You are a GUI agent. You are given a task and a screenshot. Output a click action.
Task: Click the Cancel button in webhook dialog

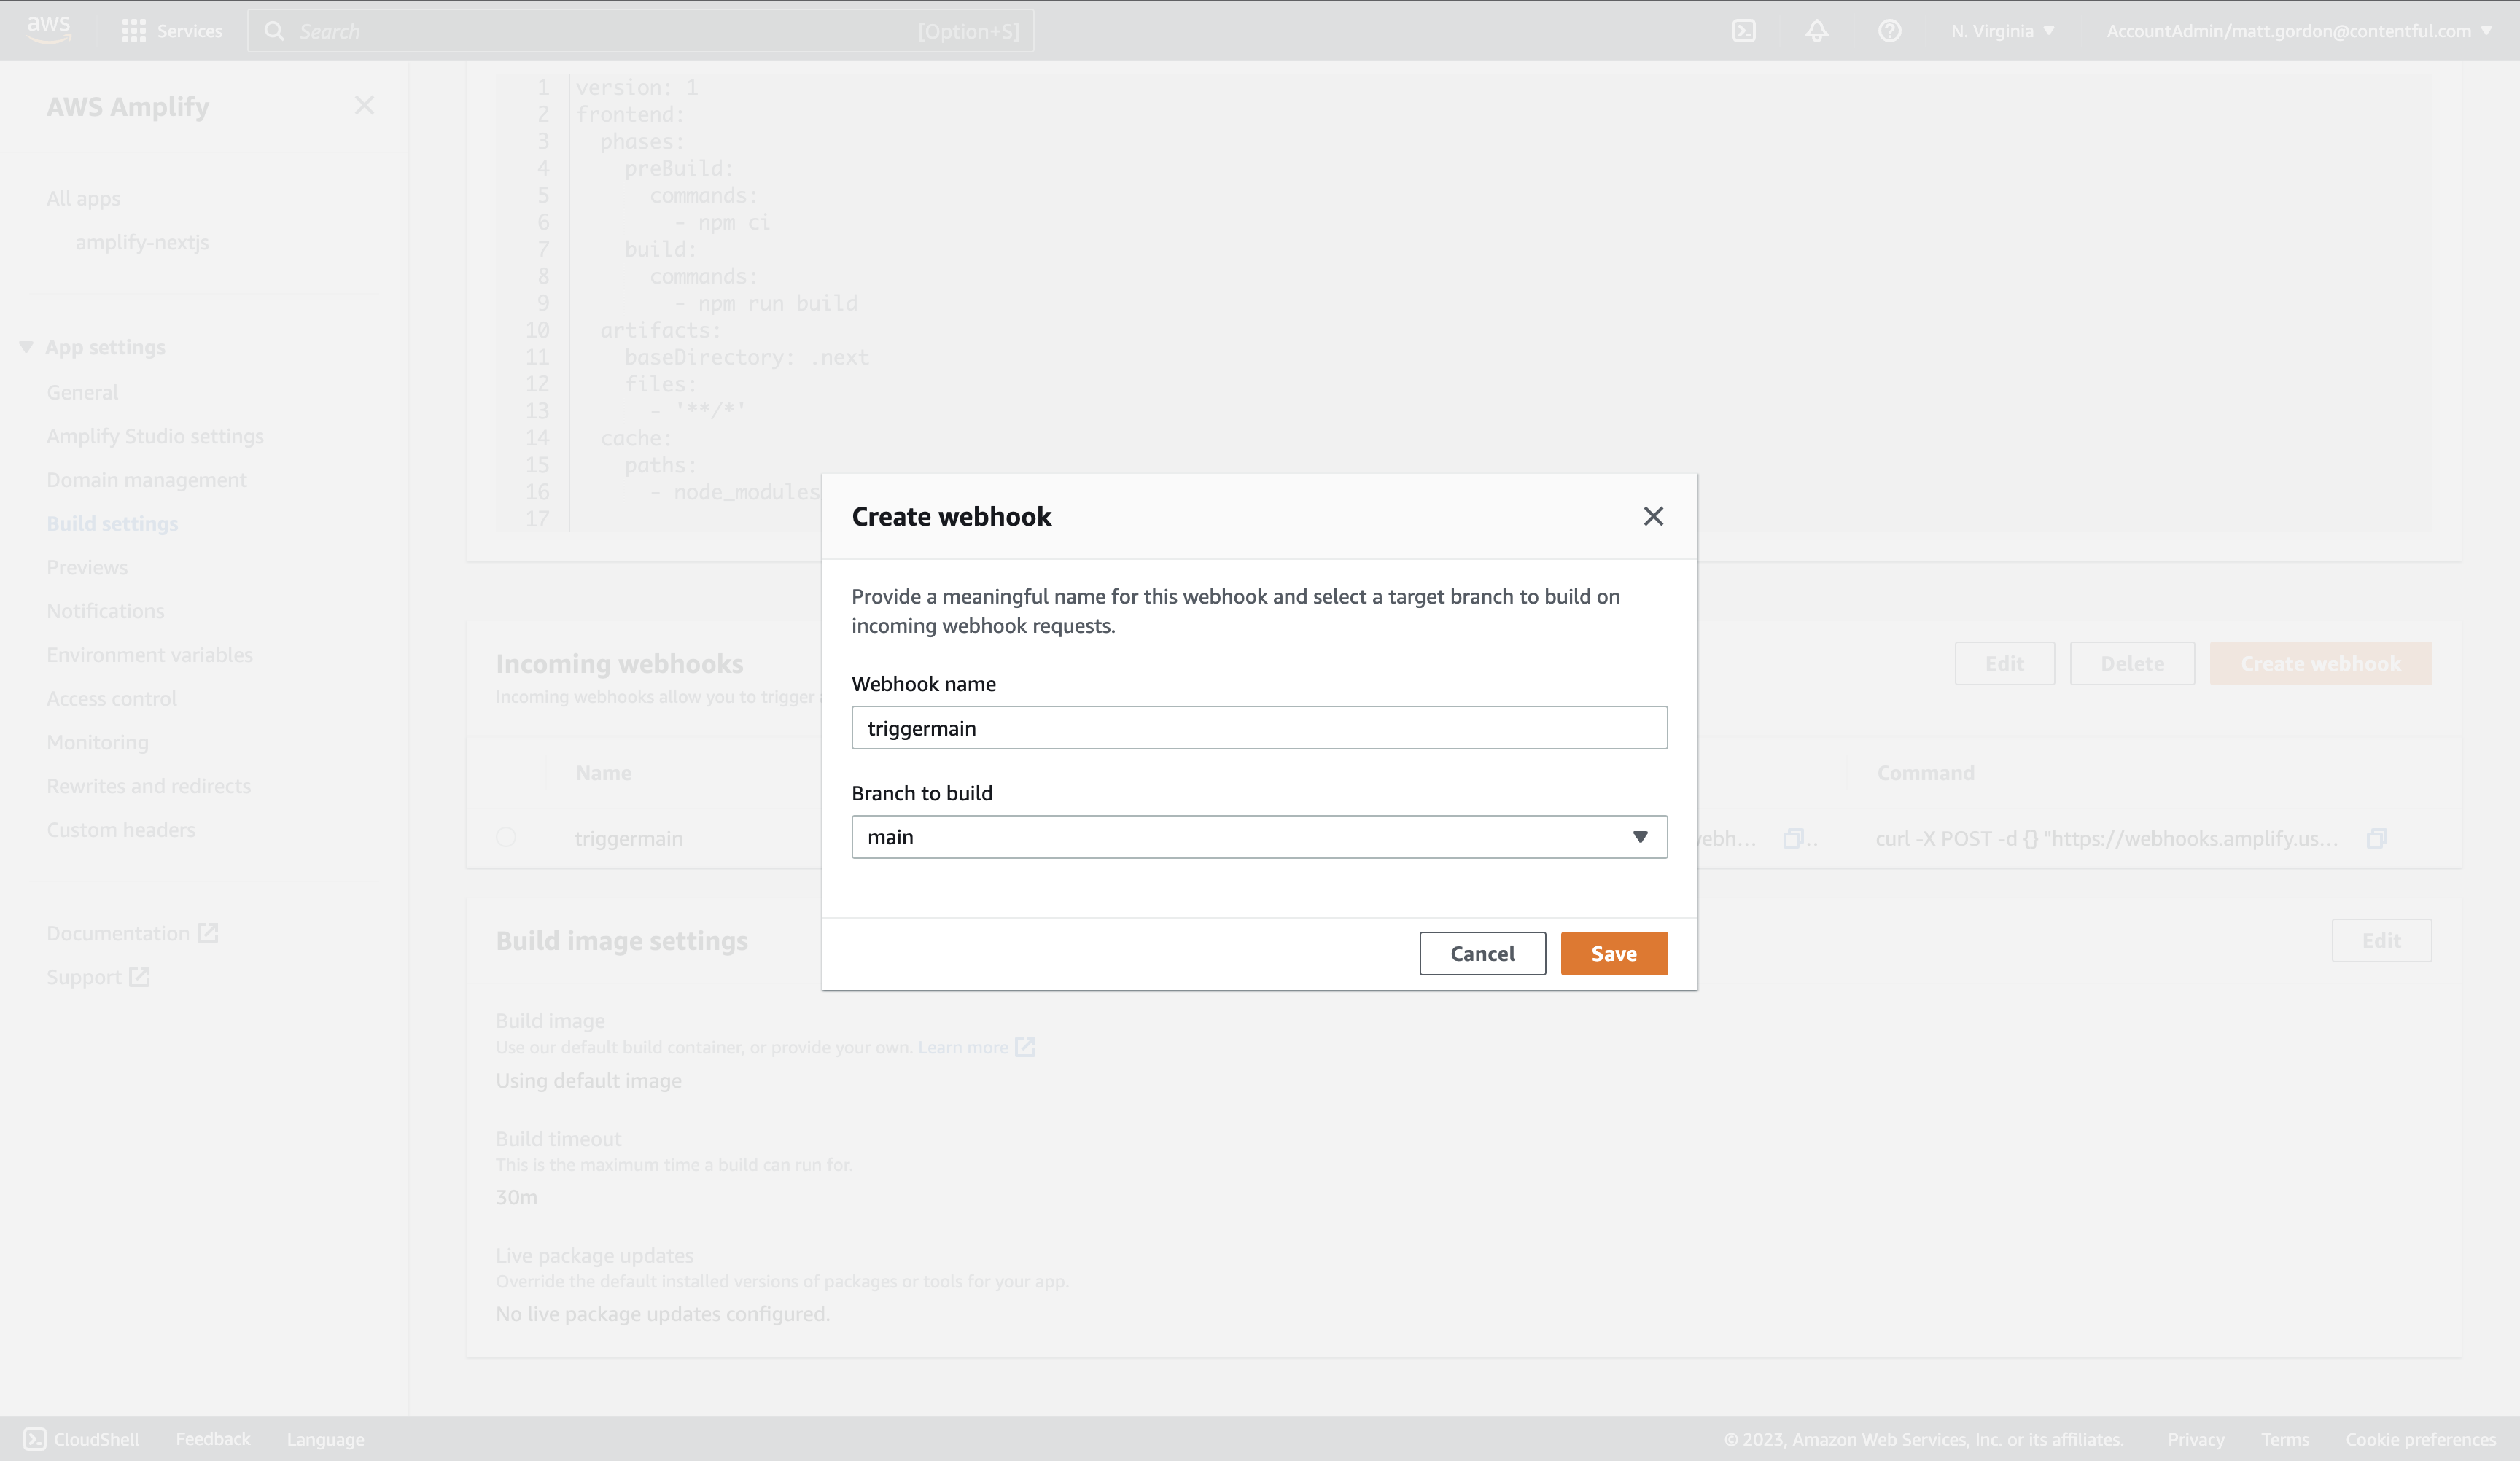[x=1482, y=951]
